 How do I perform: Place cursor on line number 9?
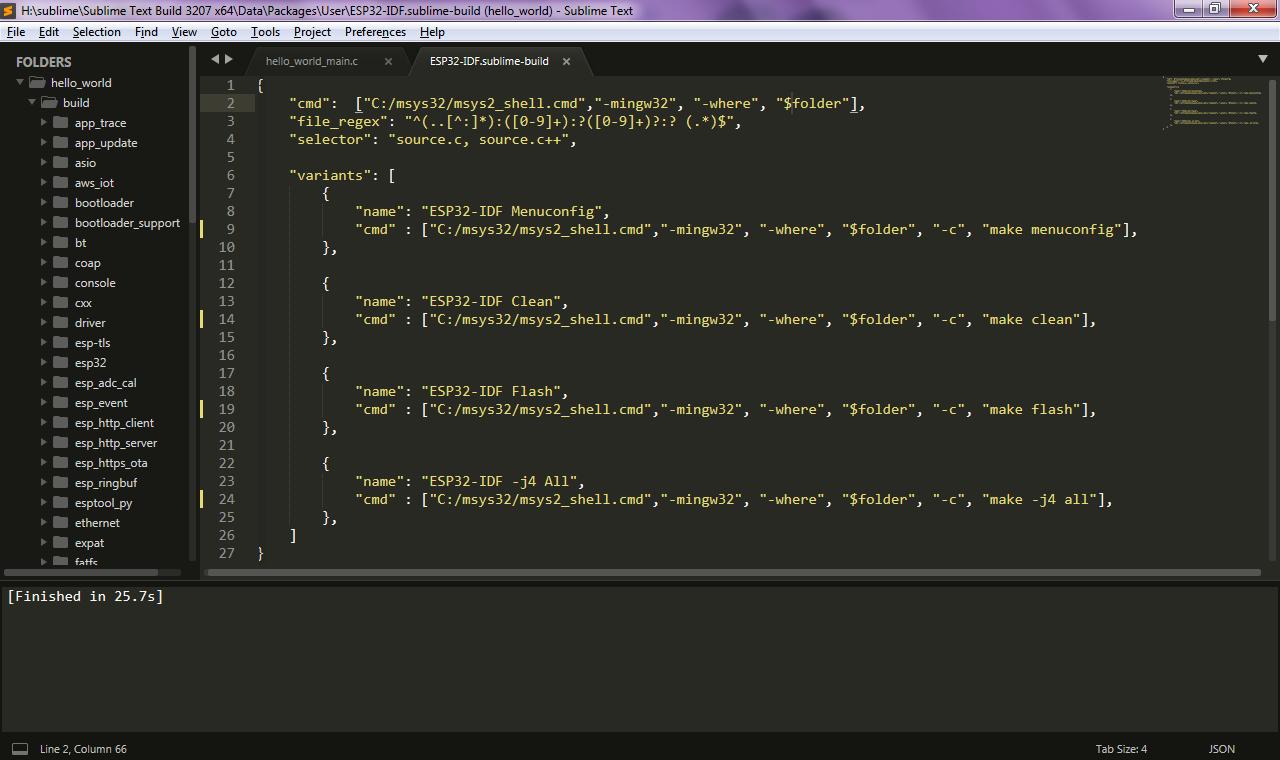(230, 229)
